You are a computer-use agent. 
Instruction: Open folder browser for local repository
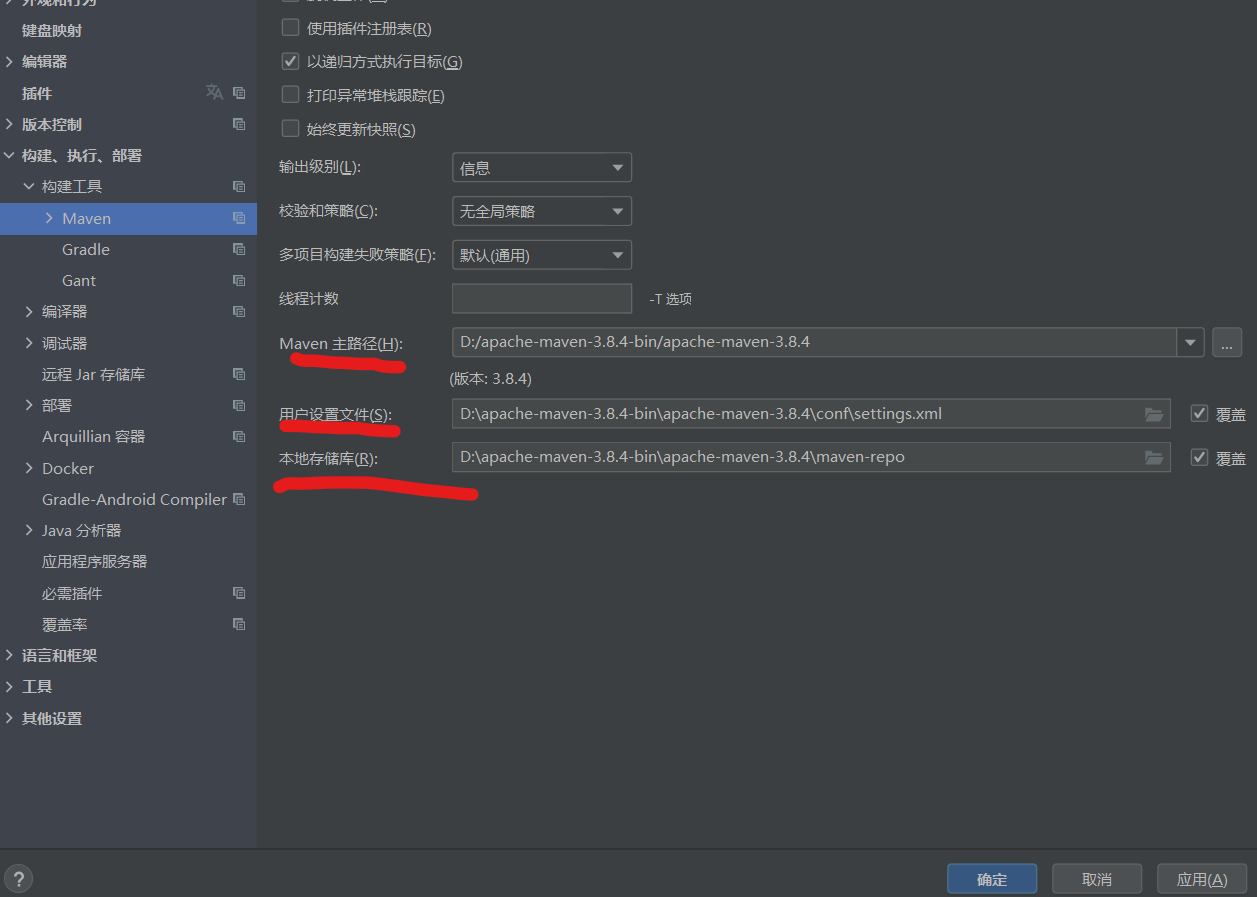click(x=1154, y=458)
